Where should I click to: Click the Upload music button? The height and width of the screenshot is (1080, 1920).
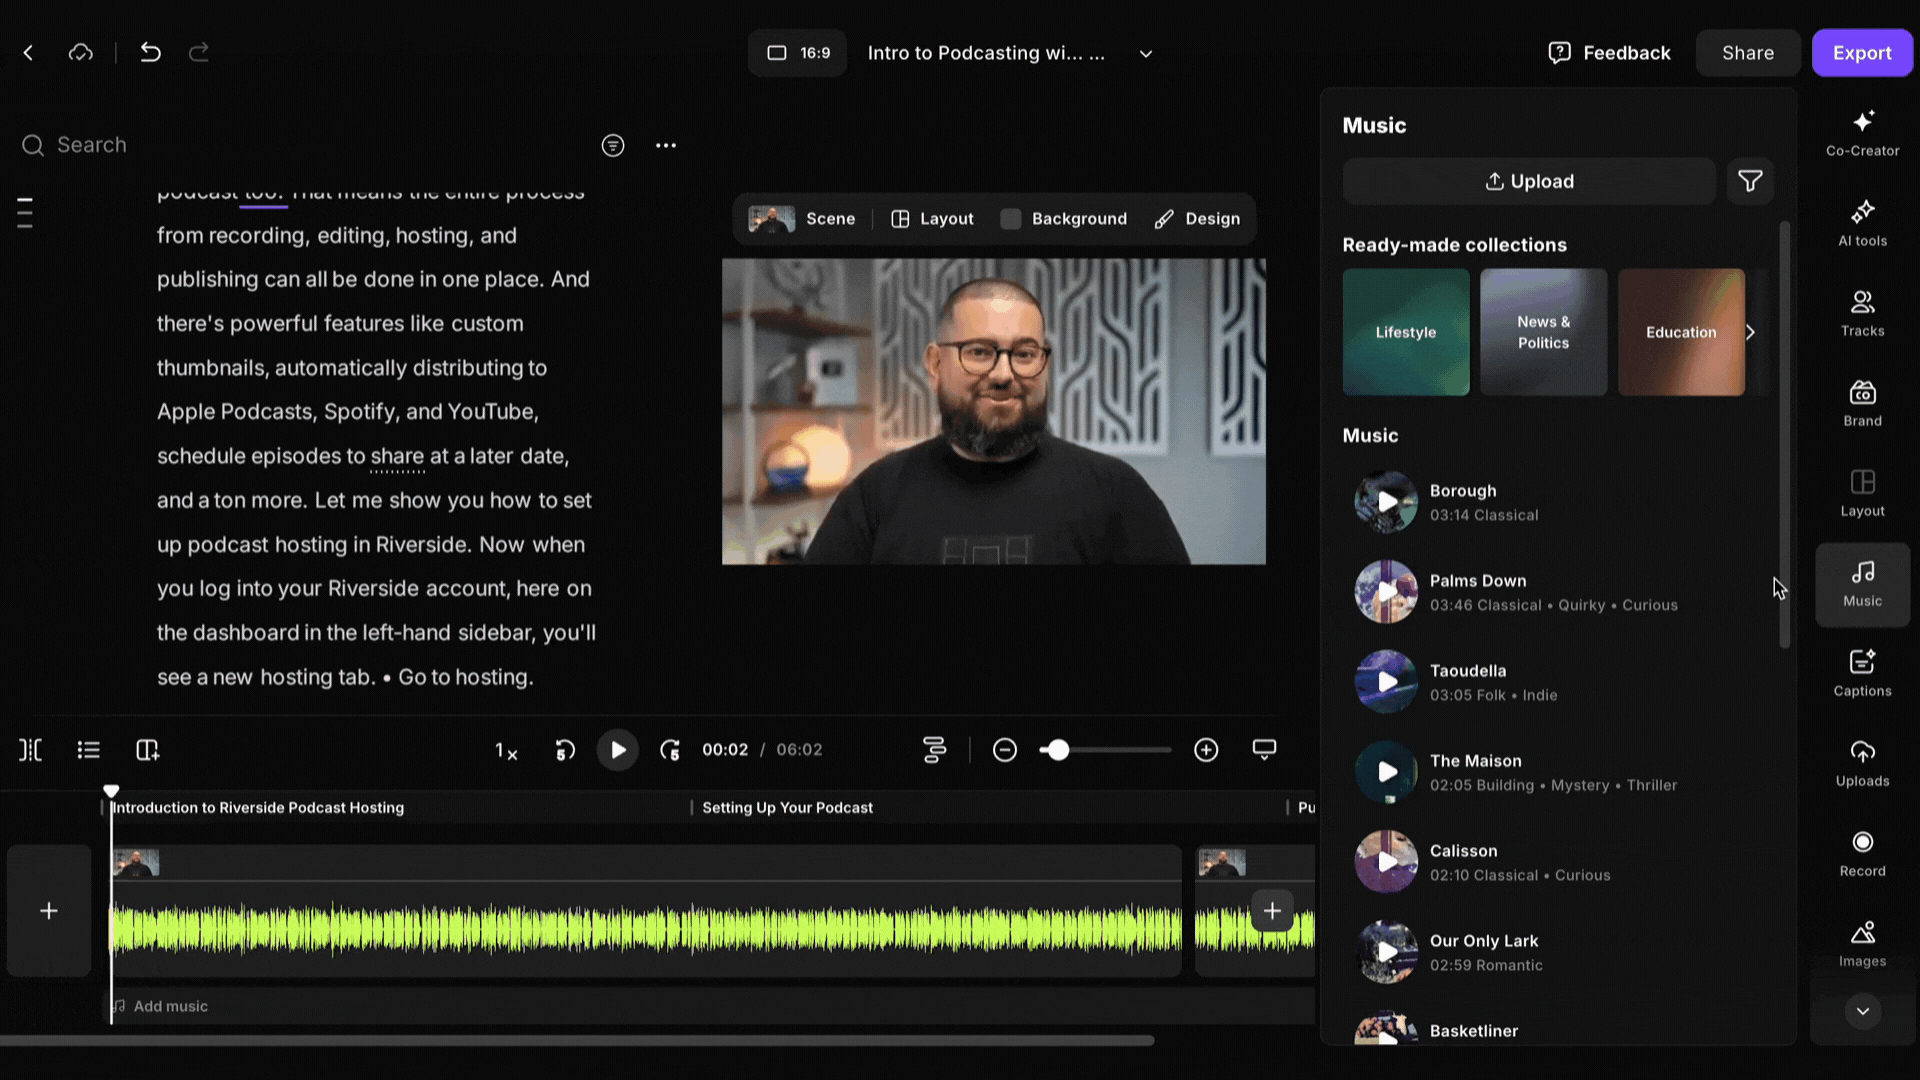pos(1529,181)
